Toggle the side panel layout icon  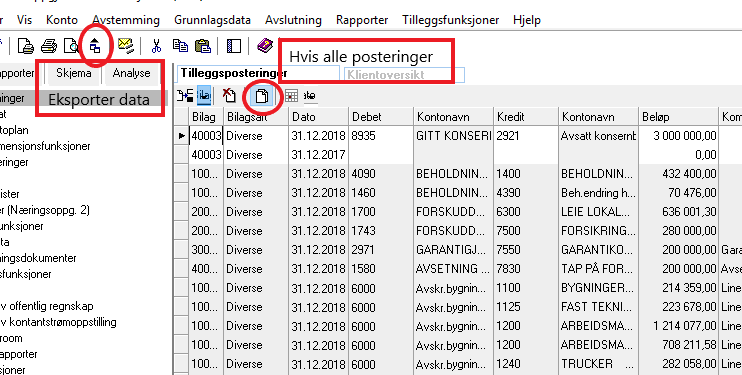click(x=234, y=46)
